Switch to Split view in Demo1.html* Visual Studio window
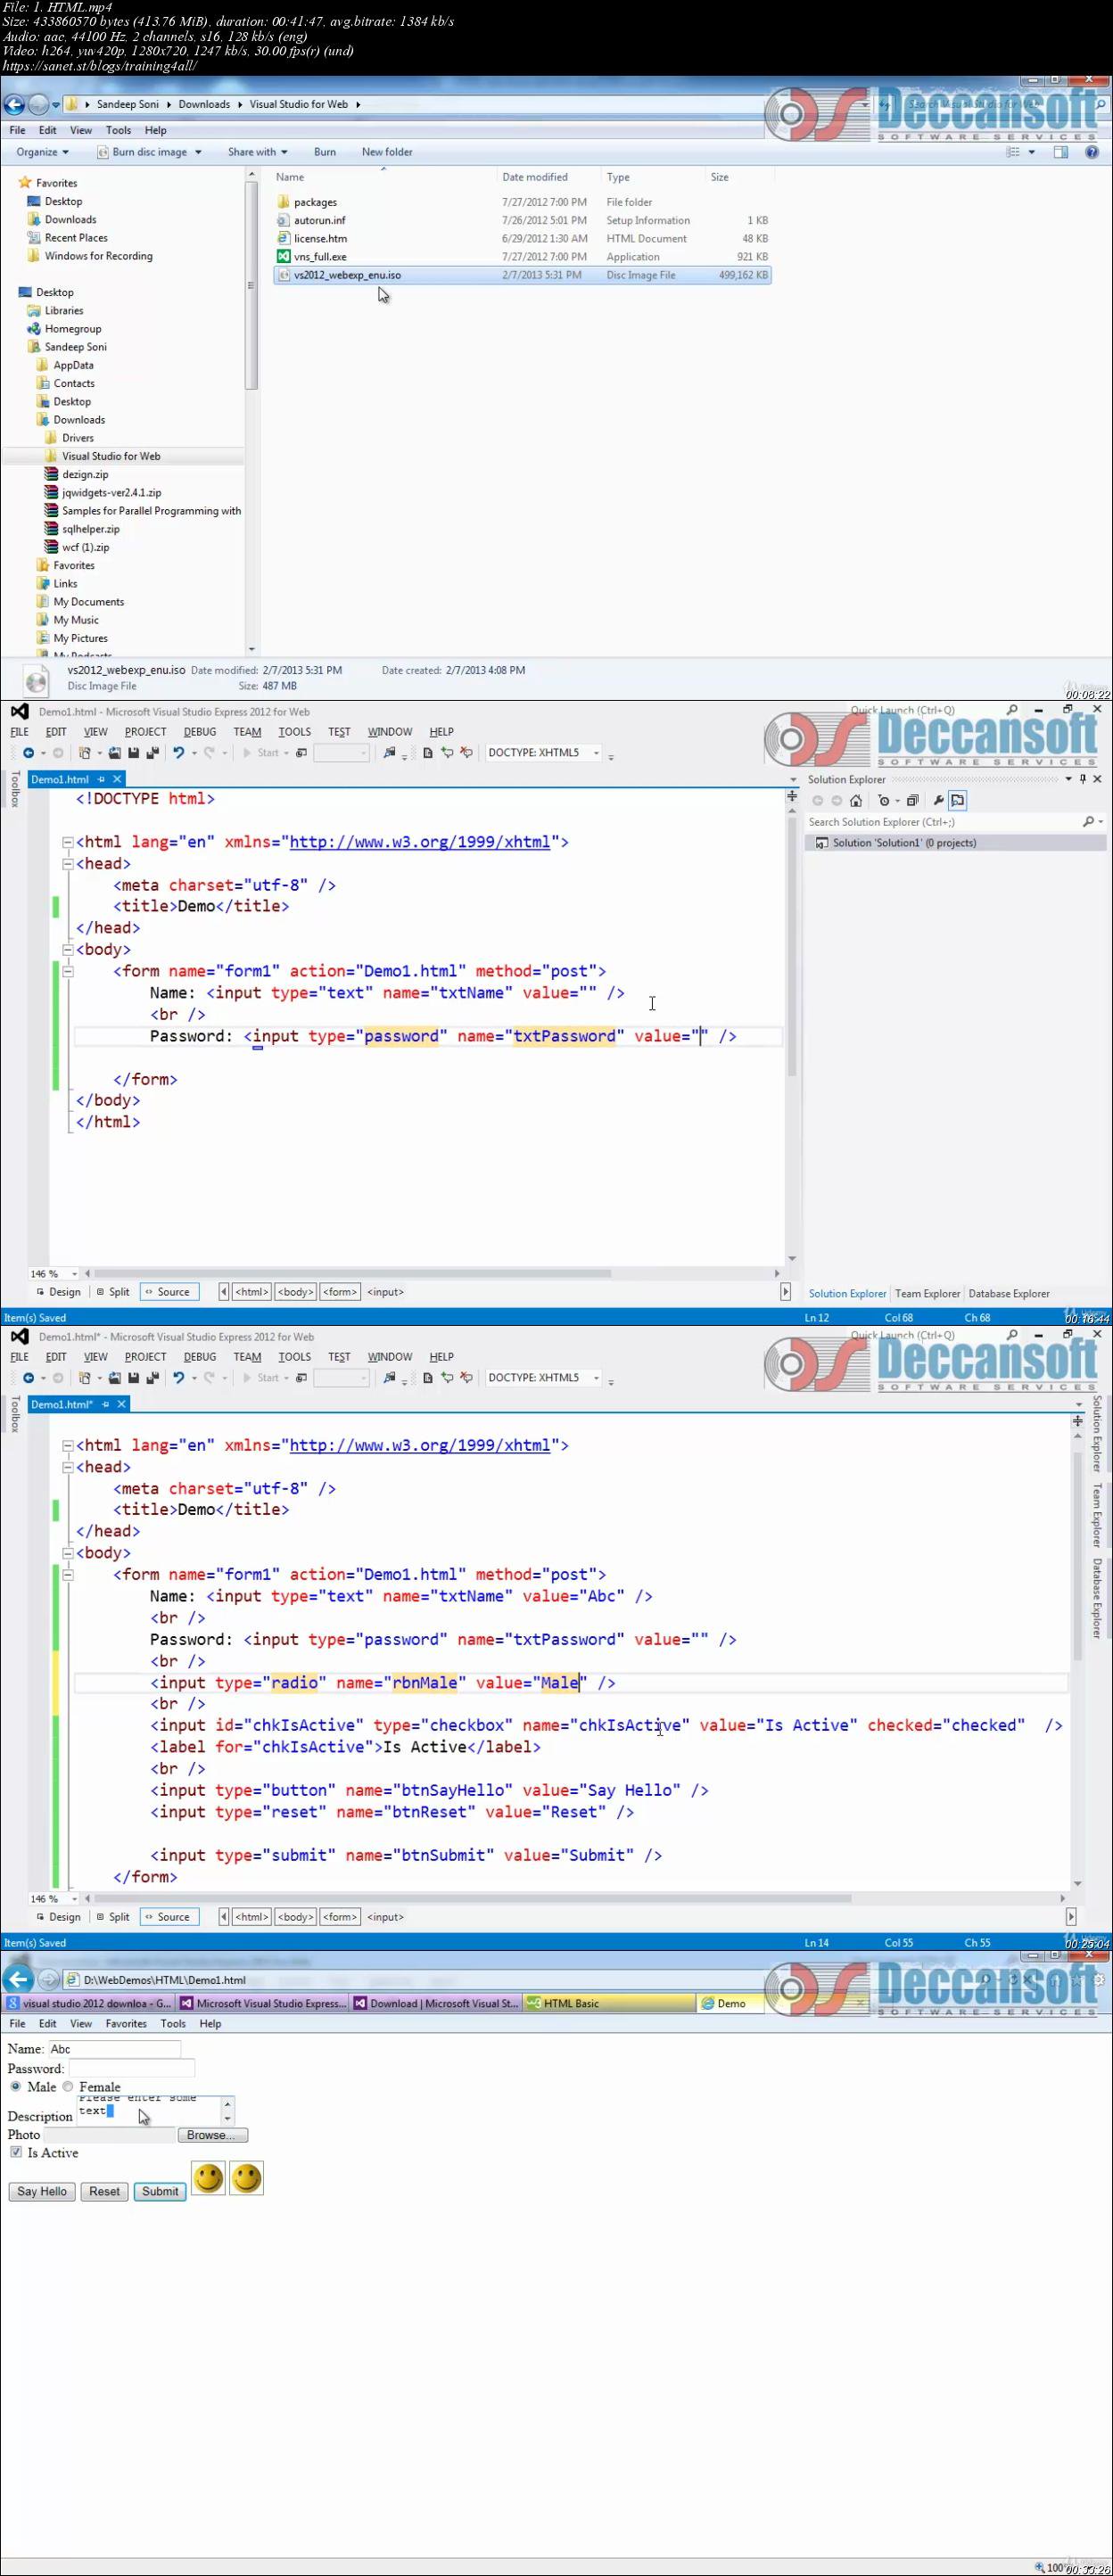Viewport: 1113px width, 2576px height. coord(113,1917)
